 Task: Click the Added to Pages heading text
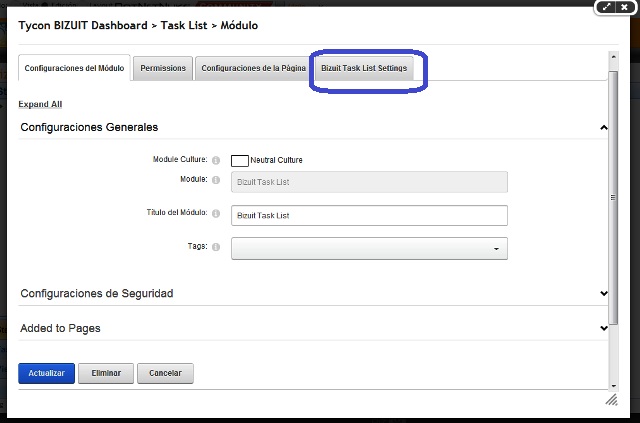[60, 328]
